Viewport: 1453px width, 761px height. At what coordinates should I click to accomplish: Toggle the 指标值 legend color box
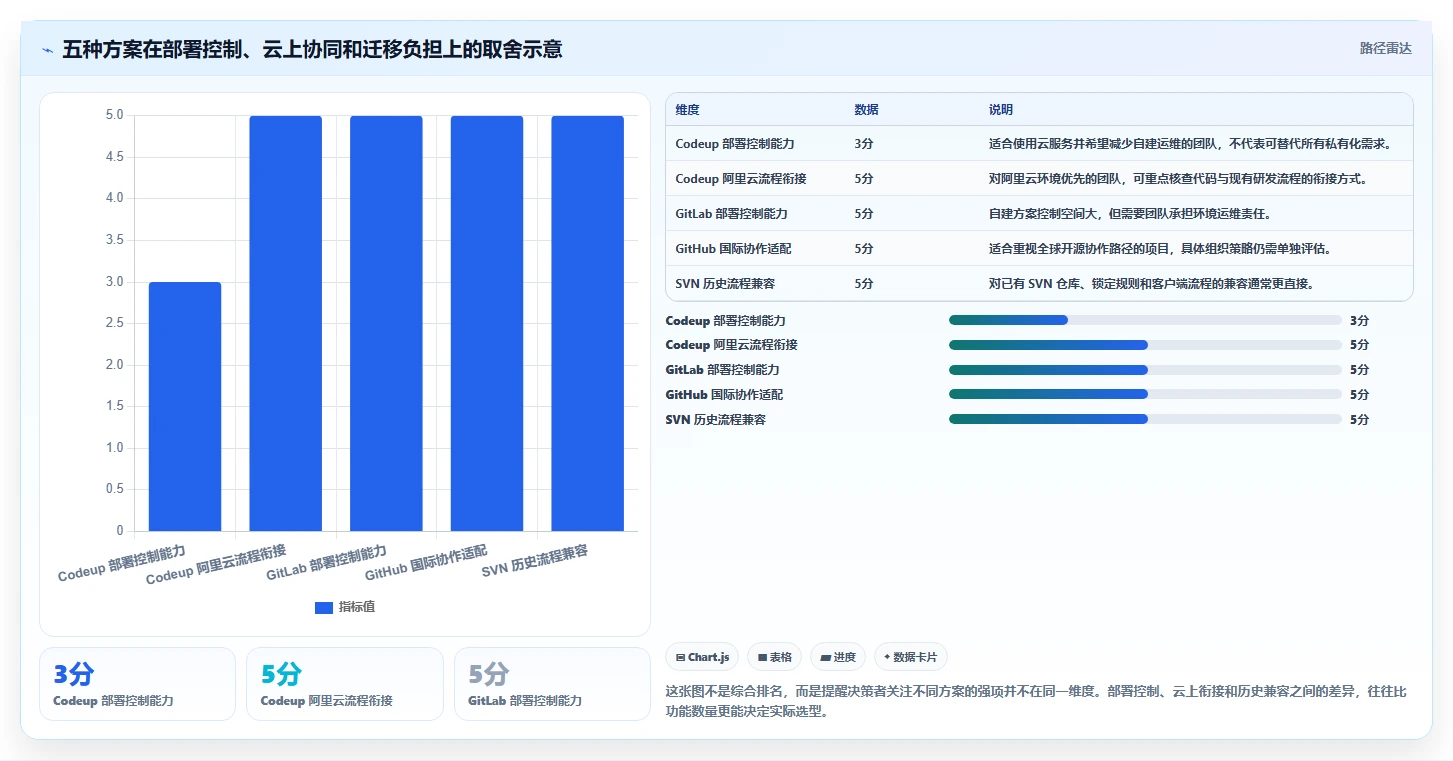pyautogui.click(x=324, y=607)
